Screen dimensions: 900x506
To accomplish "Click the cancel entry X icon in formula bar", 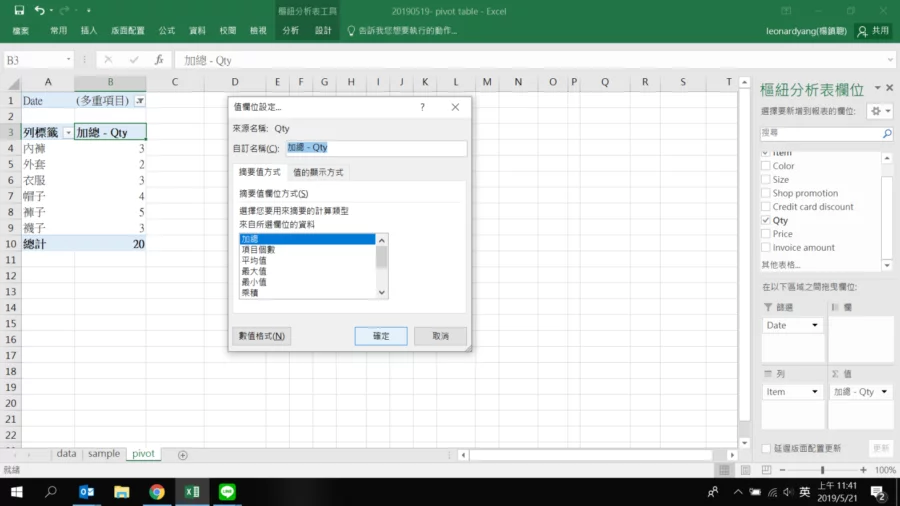I will pyautogui.click(x=108, y=60).
